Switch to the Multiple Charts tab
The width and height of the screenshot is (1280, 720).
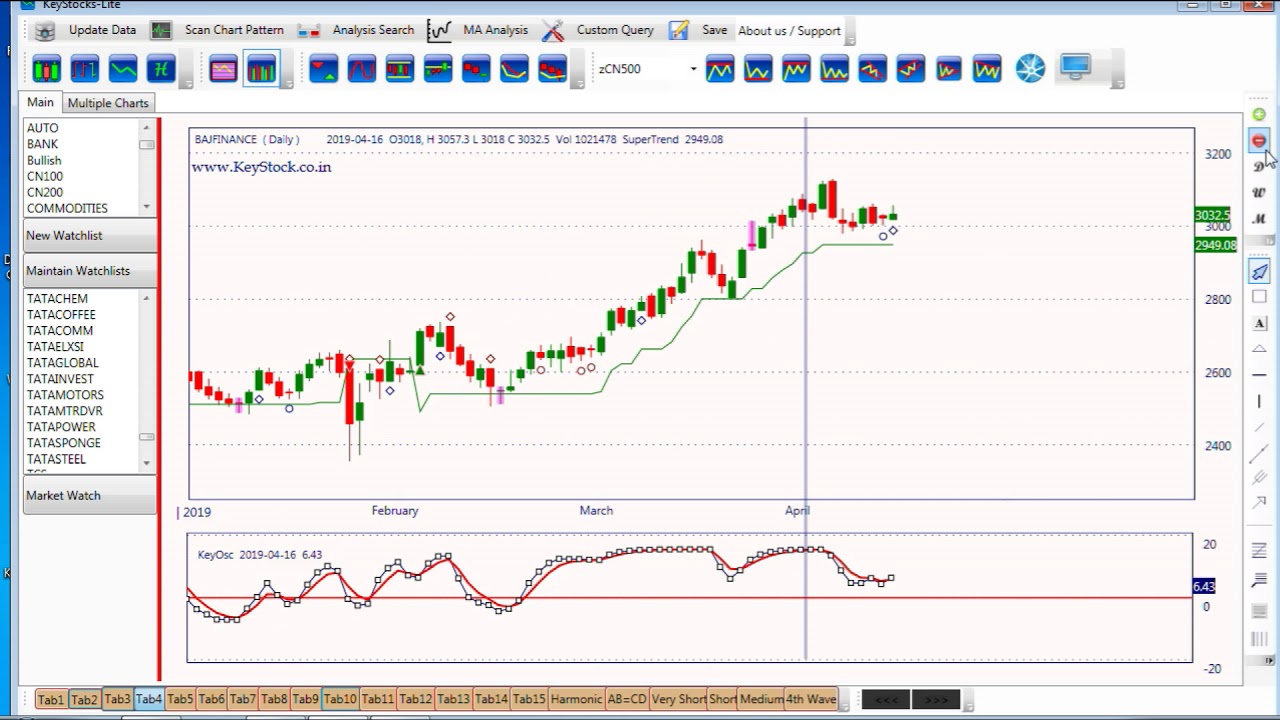(x=108, y=103)
